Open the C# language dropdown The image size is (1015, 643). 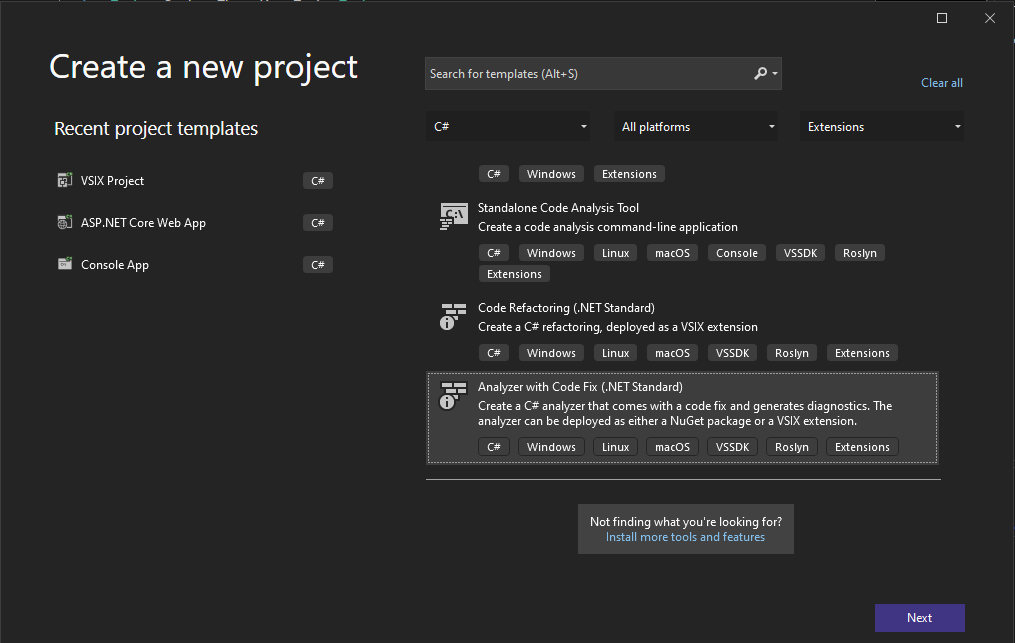coord(507,126)
